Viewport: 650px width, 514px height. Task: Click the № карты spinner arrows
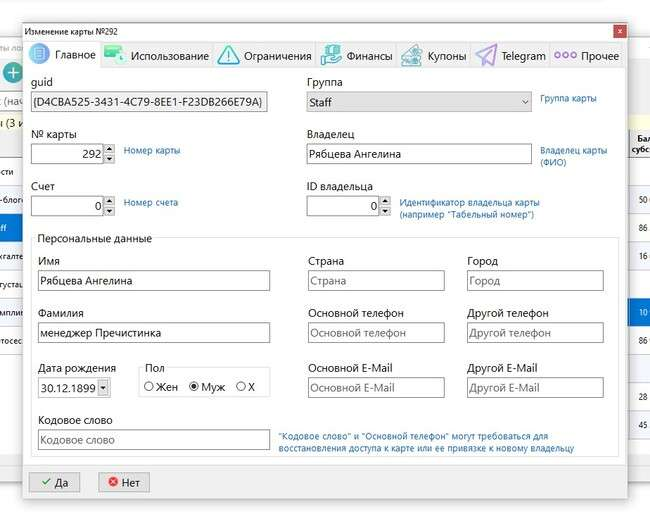pos(110,154)
